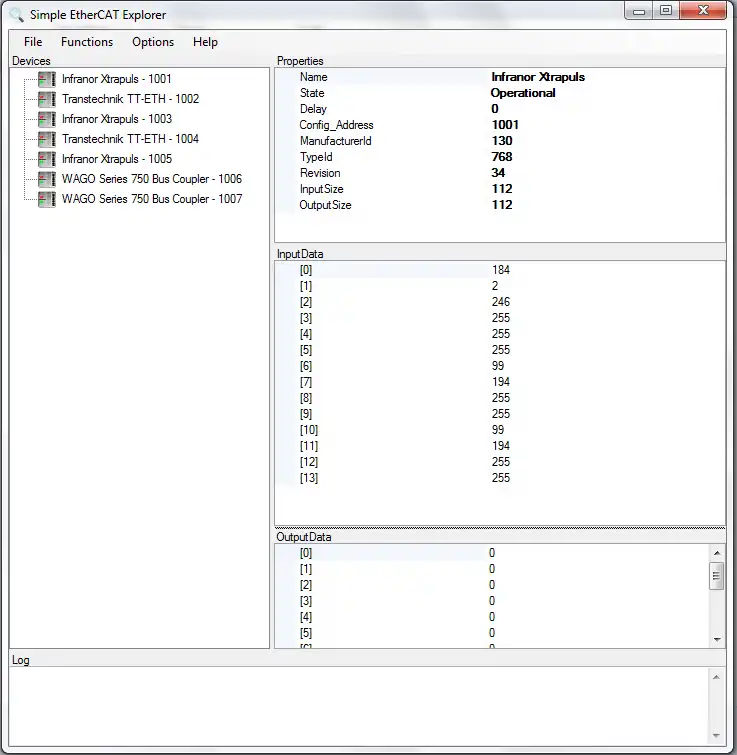Select InputData index [10]
The width and height of the screenshot is (737, 755).
point(309,430)
